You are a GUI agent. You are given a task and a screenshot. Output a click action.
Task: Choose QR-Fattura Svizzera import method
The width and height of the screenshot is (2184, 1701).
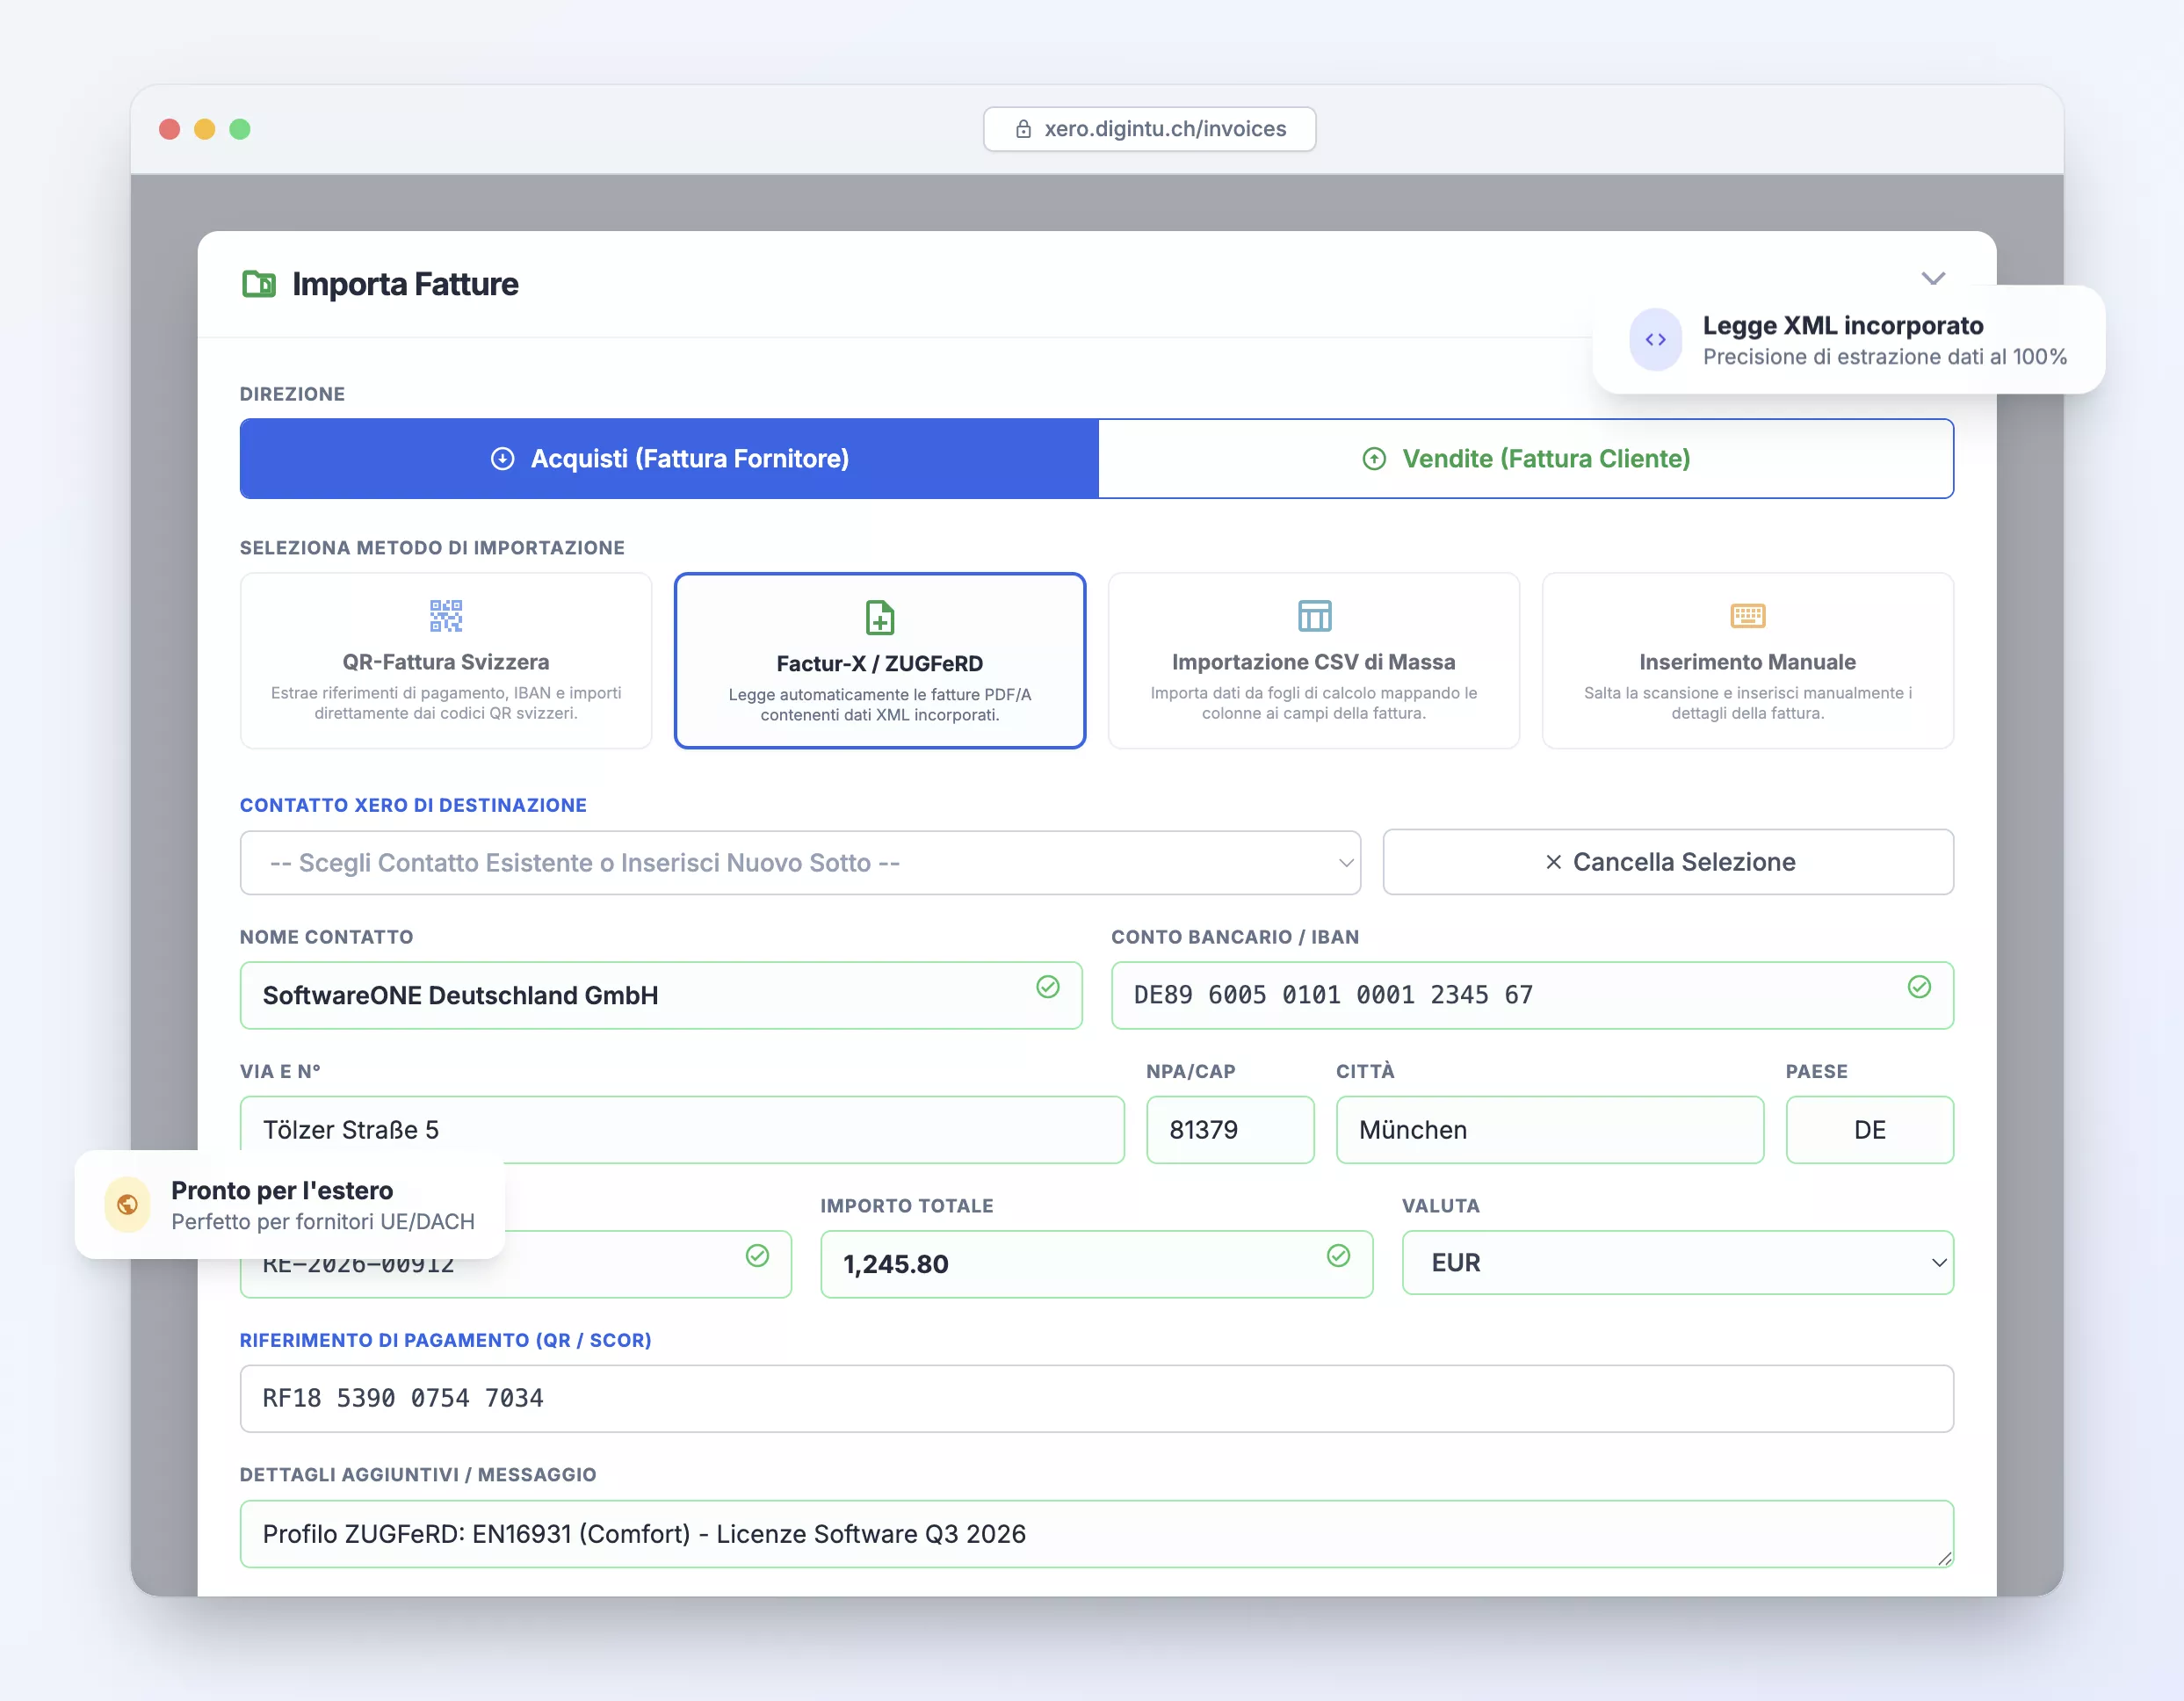point(446,661)
